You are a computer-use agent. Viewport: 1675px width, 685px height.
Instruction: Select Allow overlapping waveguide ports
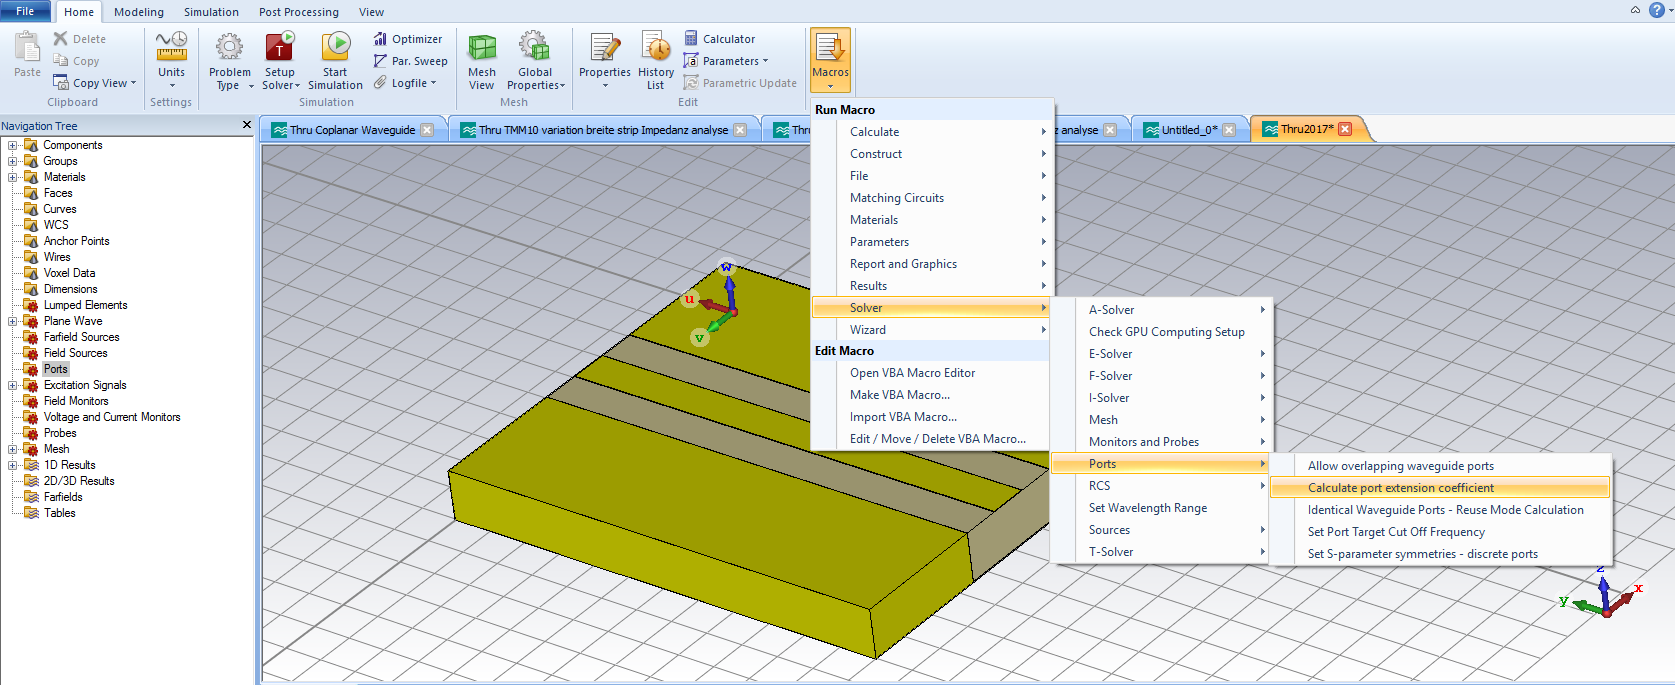[1440, 466]
